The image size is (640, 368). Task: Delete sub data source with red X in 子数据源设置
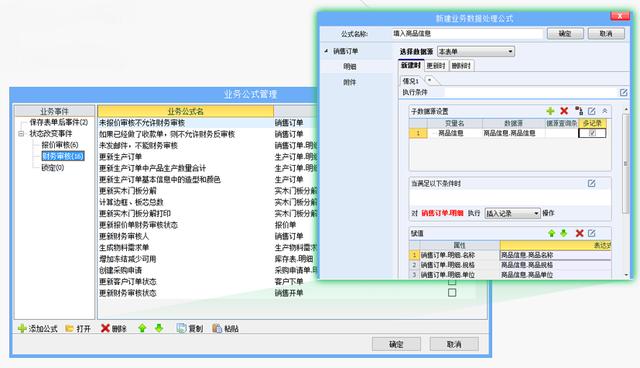point(564,111)
